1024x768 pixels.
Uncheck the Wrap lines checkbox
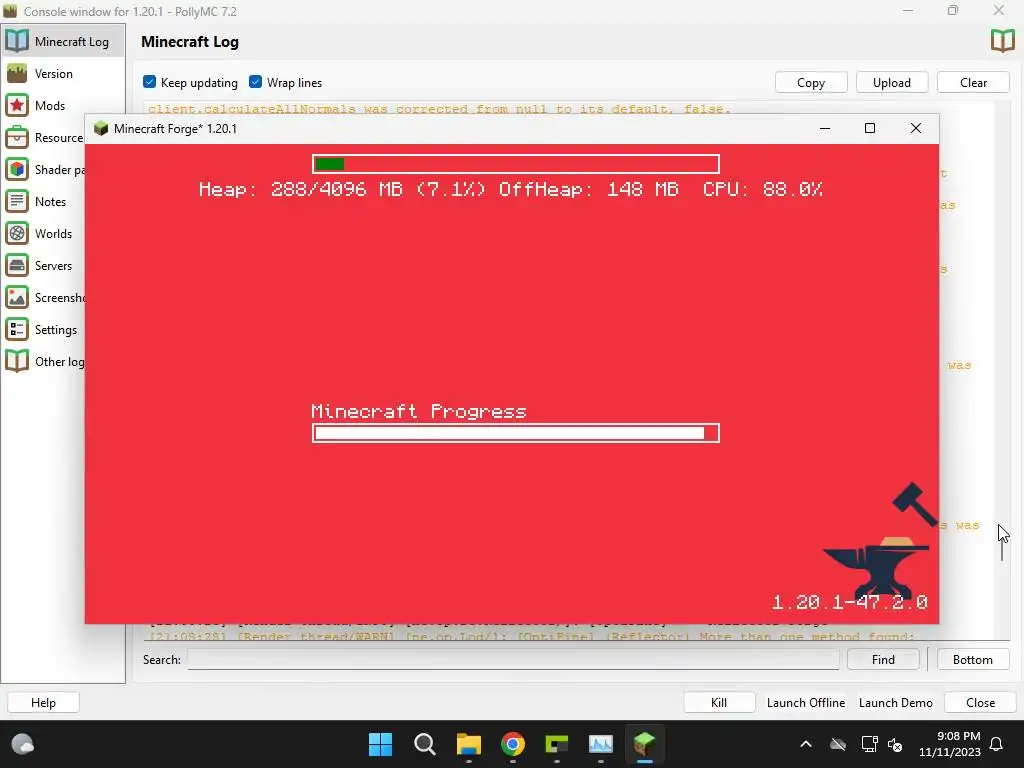tap(255, 82)
